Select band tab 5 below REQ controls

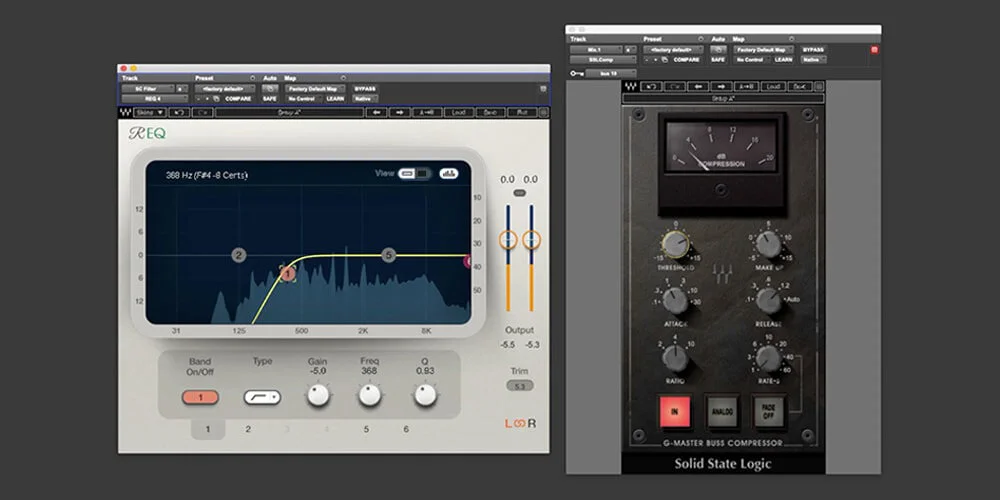coord(366,429)
